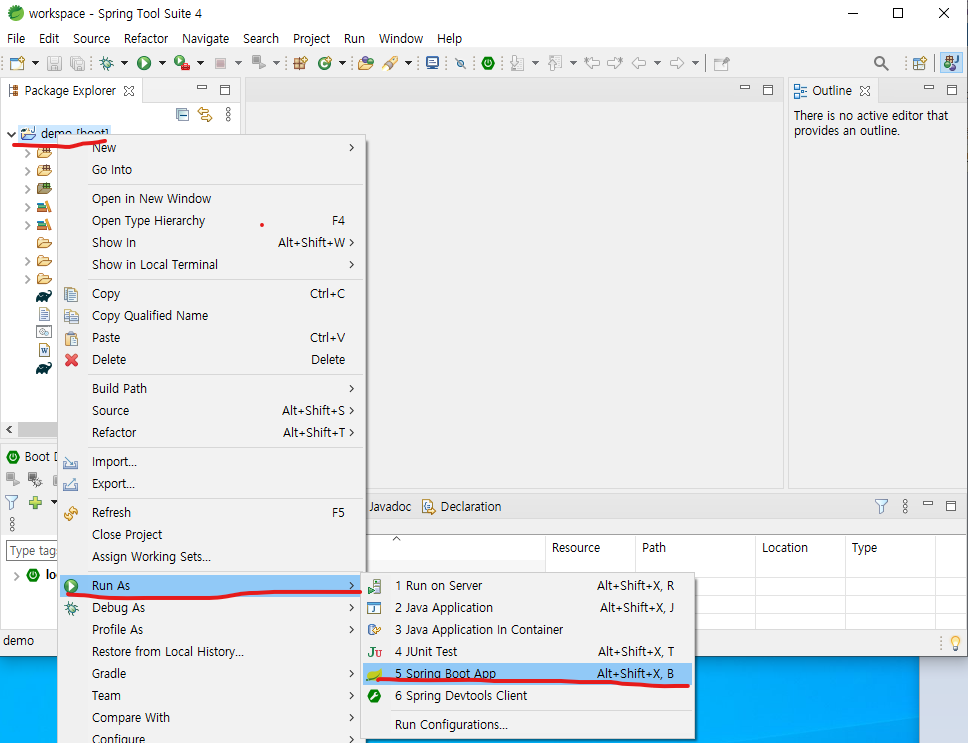Screen dimensions: 968x743
Task: Click Delete in context menu
Action: 211,360
